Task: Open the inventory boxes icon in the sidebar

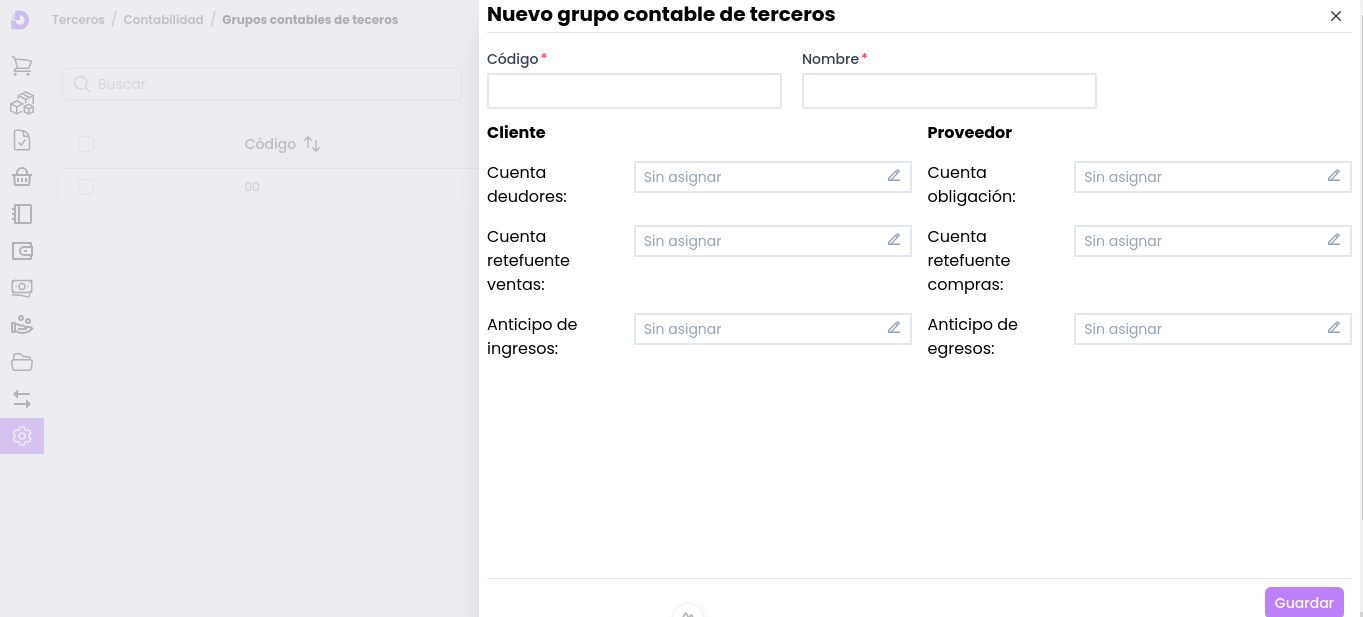Action: coord(22,103)
